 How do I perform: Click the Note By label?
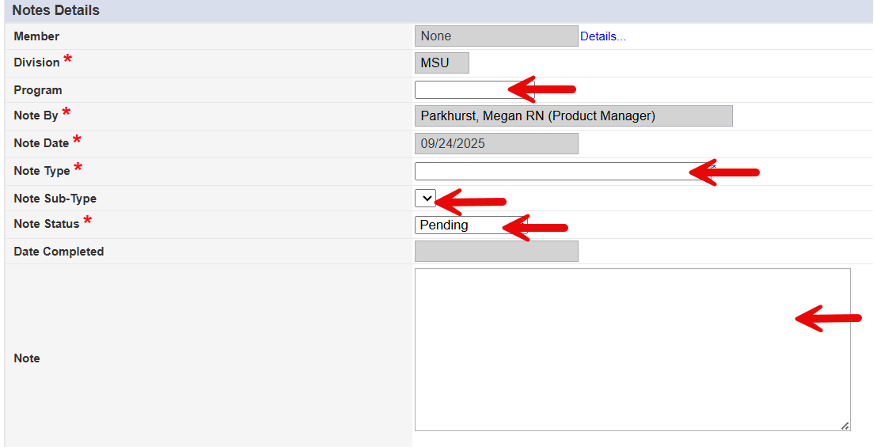36,116
